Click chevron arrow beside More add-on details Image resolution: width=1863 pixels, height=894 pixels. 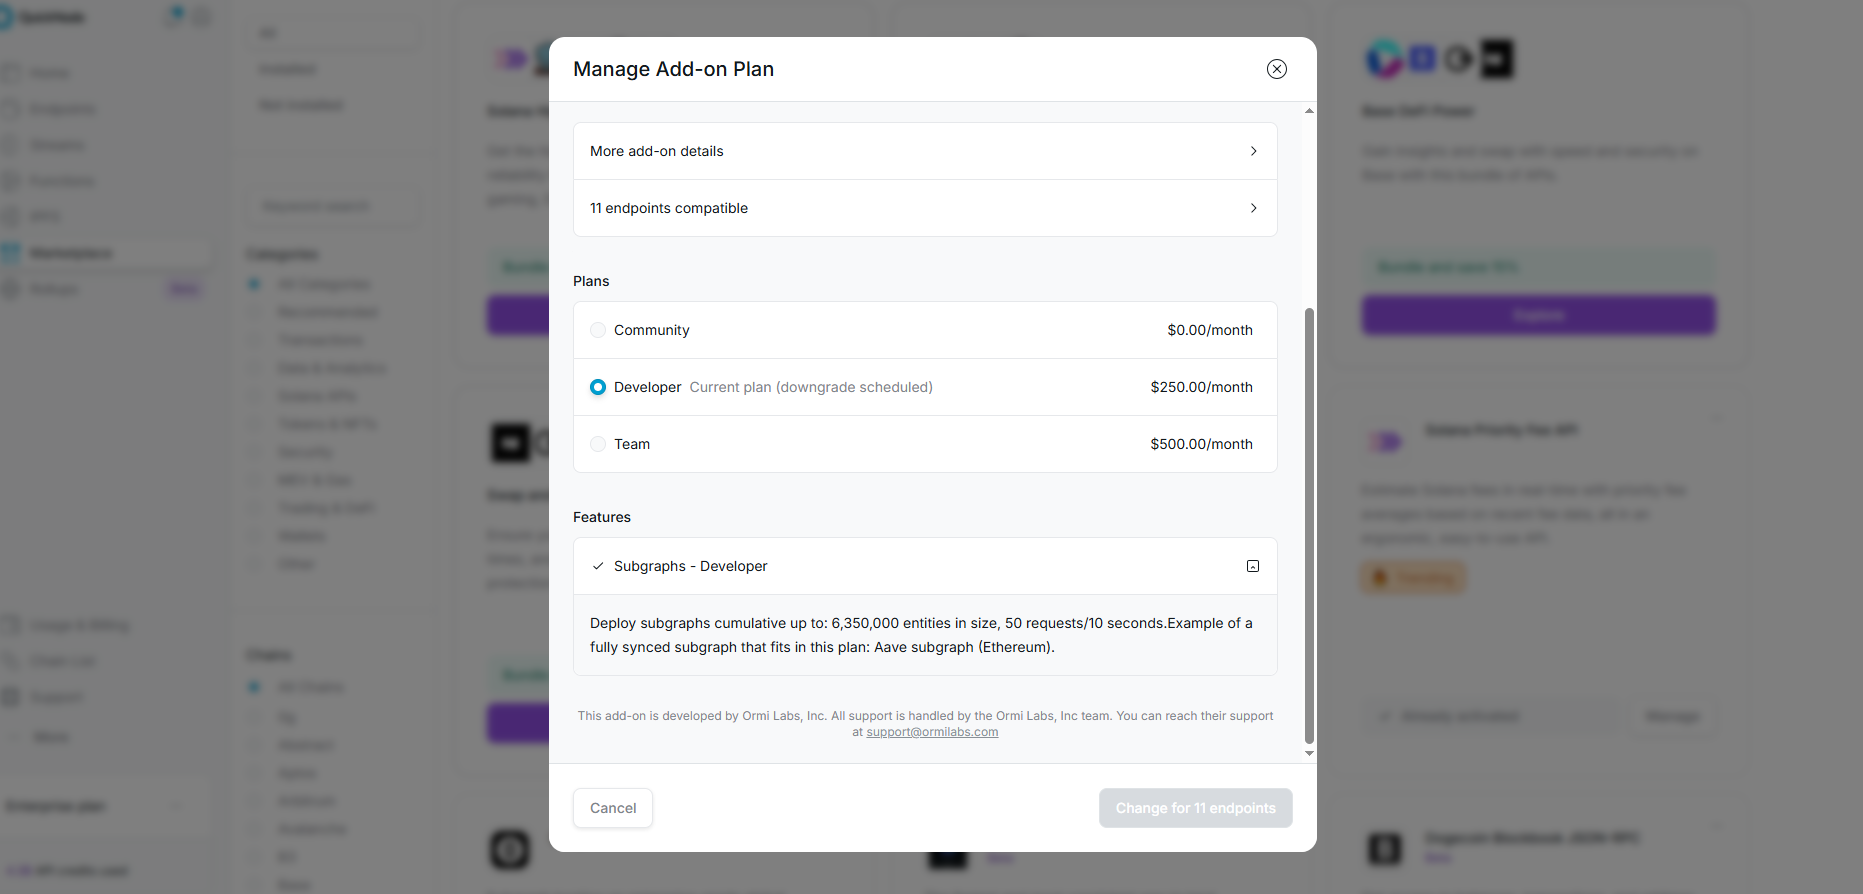[x=1253, y=151]
